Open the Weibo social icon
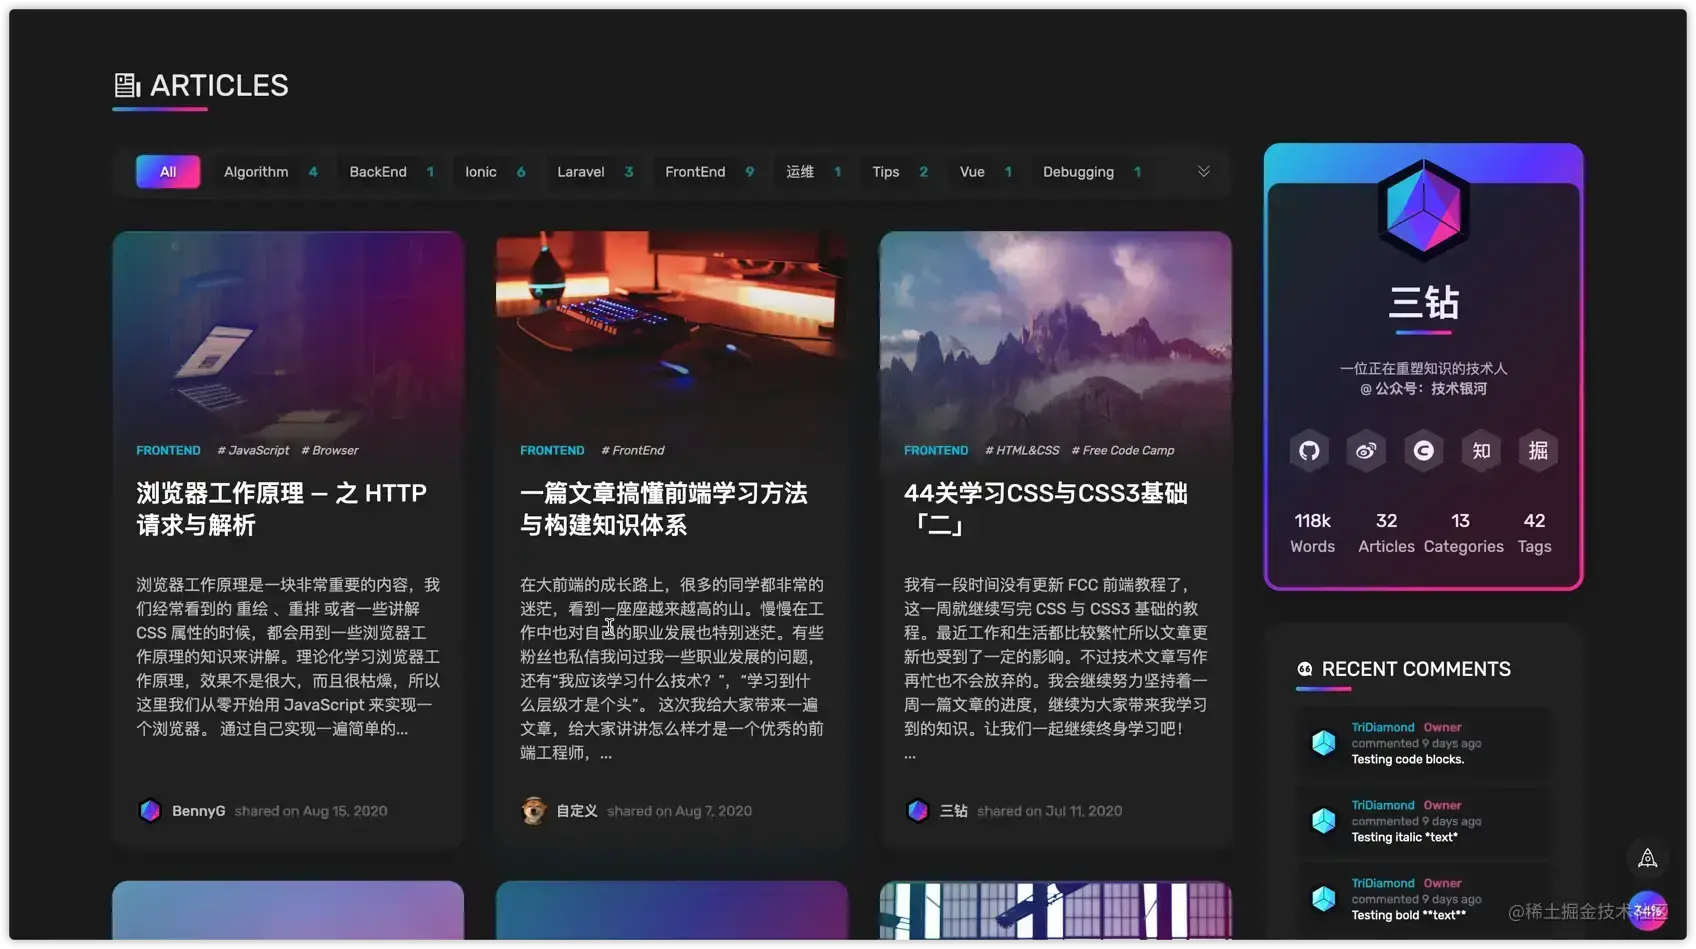Image resolution: width=1696 pixels, height=949 pixels. [x=1366, y=451]
